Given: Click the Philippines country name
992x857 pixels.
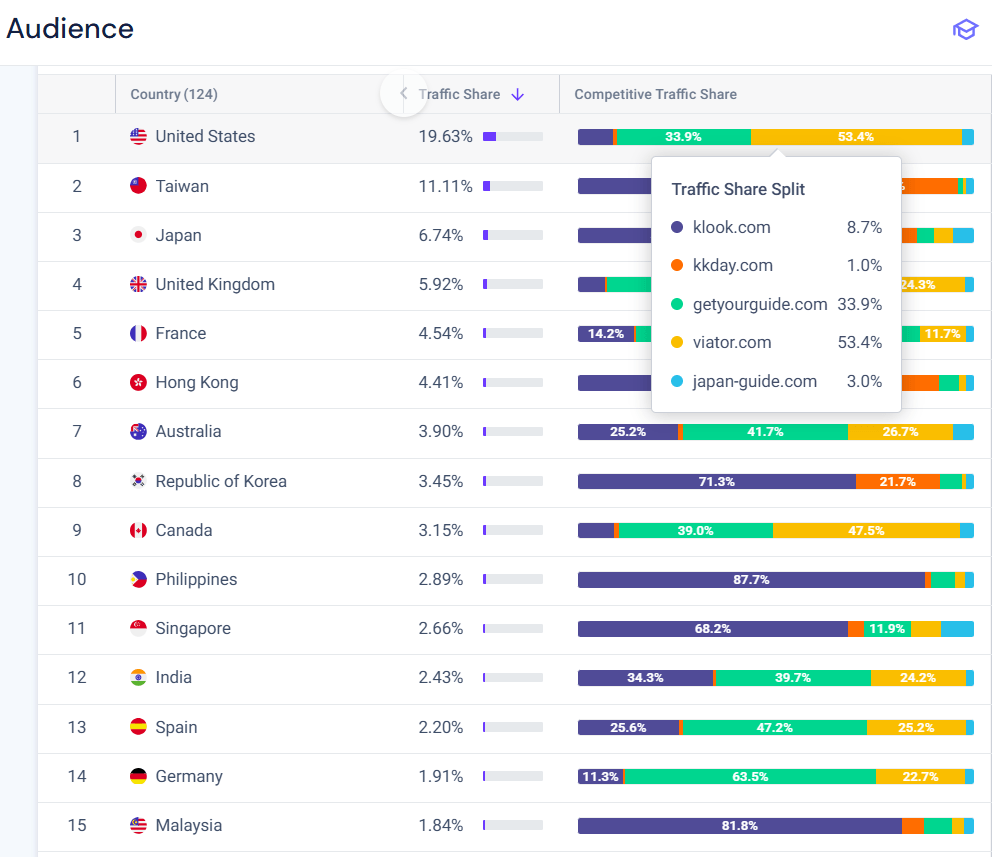Looking at the screenshot, I should point(196,579).
